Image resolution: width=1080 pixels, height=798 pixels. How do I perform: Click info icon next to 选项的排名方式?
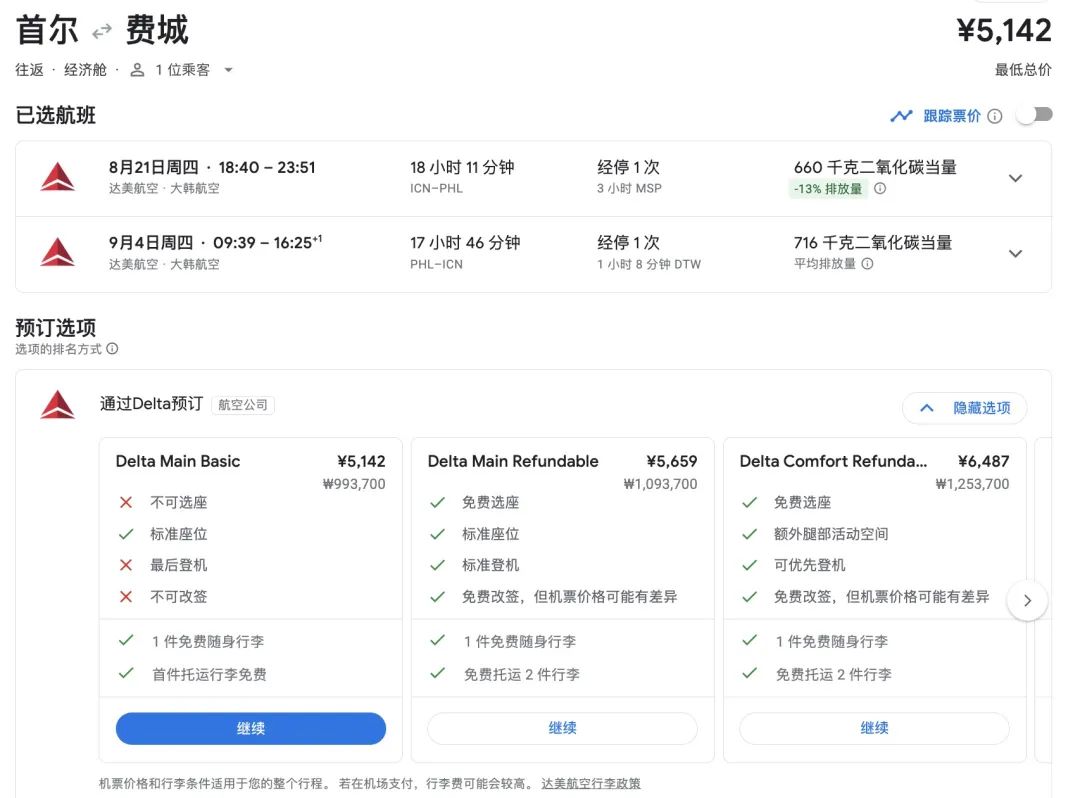tap(112, 349)
